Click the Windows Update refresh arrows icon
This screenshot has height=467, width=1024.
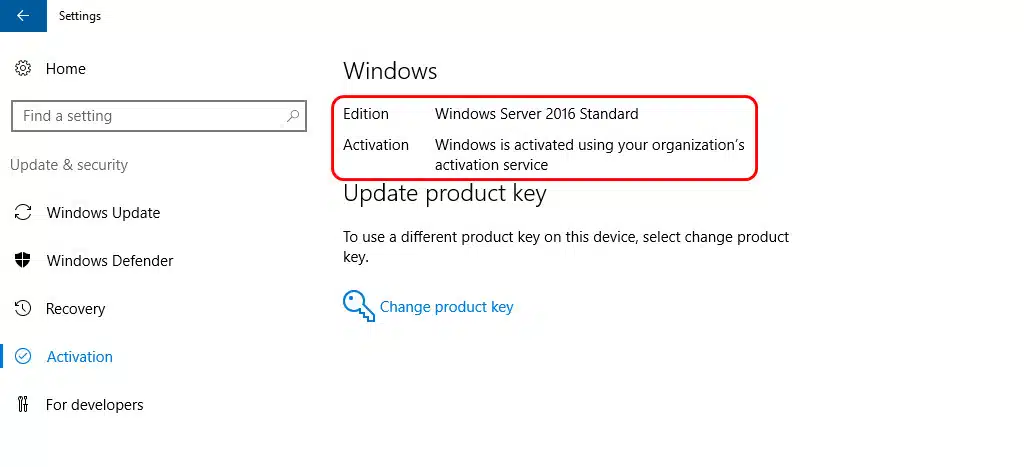[x=23, y=213]
